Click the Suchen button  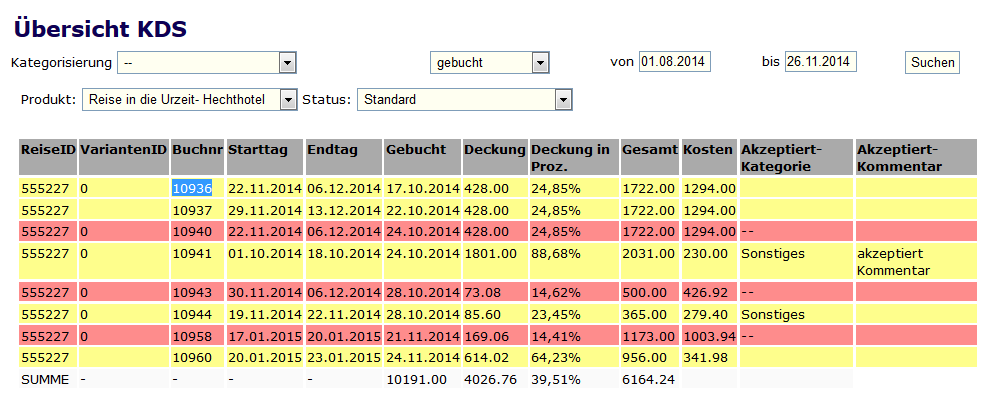(932, 63)
